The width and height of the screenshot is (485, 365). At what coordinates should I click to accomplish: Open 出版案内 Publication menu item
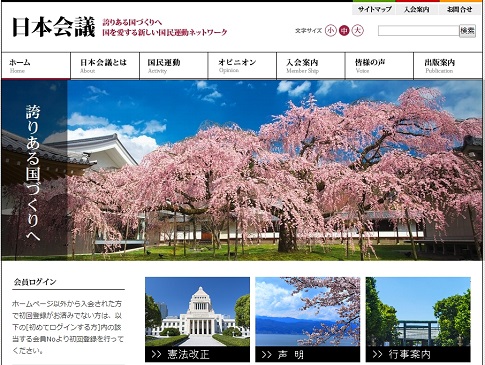[448, 66]
